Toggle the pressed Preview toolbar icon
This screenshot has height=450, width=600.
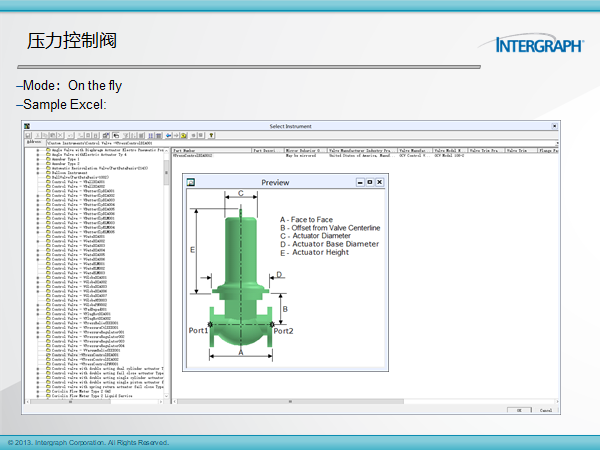(116, 135)
